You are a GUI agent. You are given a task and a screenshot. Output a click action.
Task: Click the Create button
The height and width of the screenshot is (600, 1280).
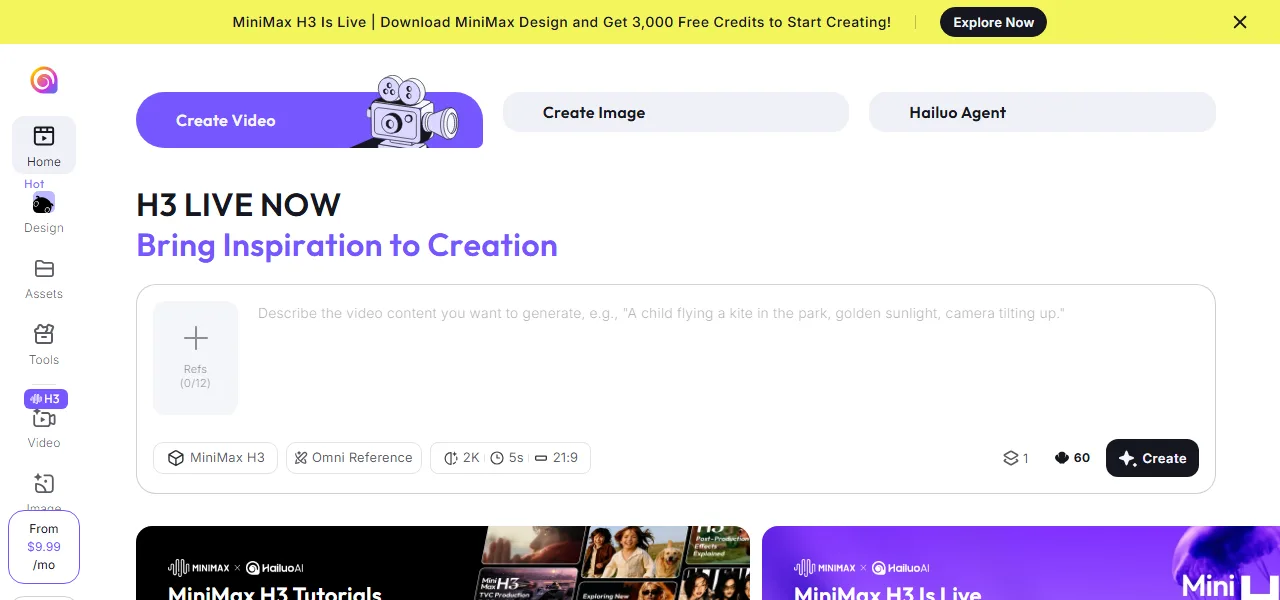1152,458
